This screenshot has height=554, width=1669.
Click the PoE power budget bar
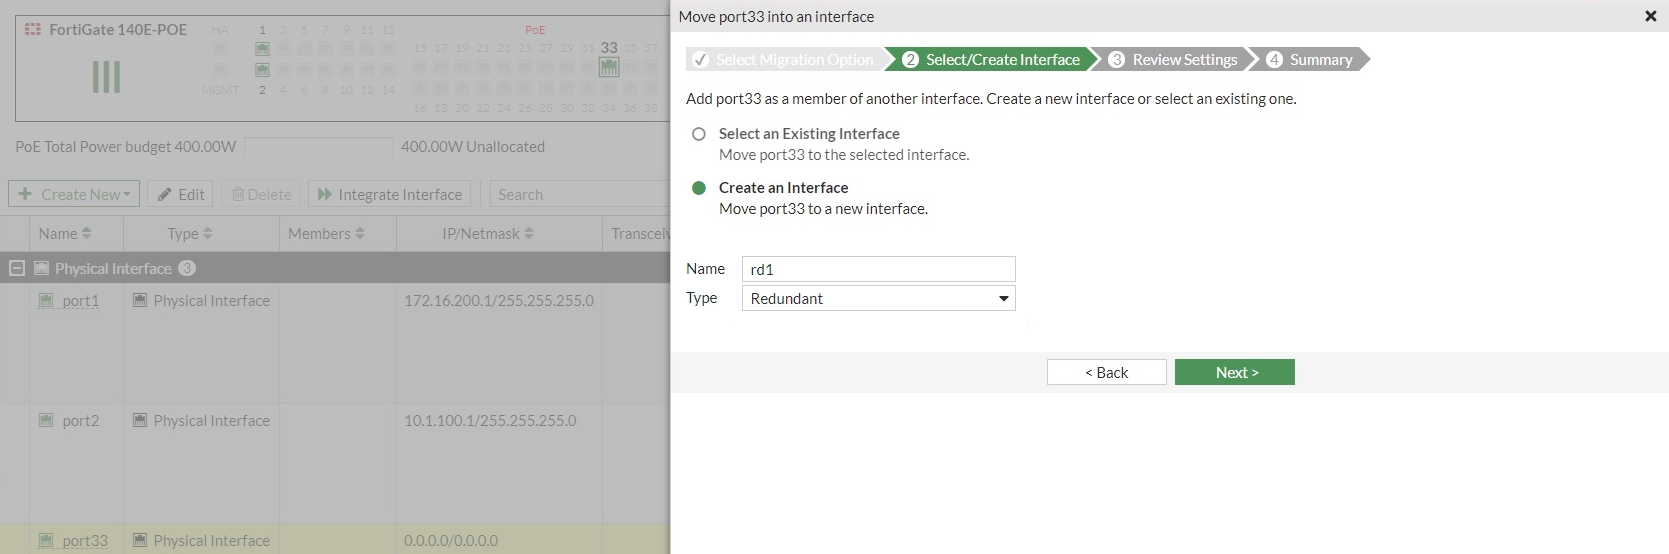(319, 147)
